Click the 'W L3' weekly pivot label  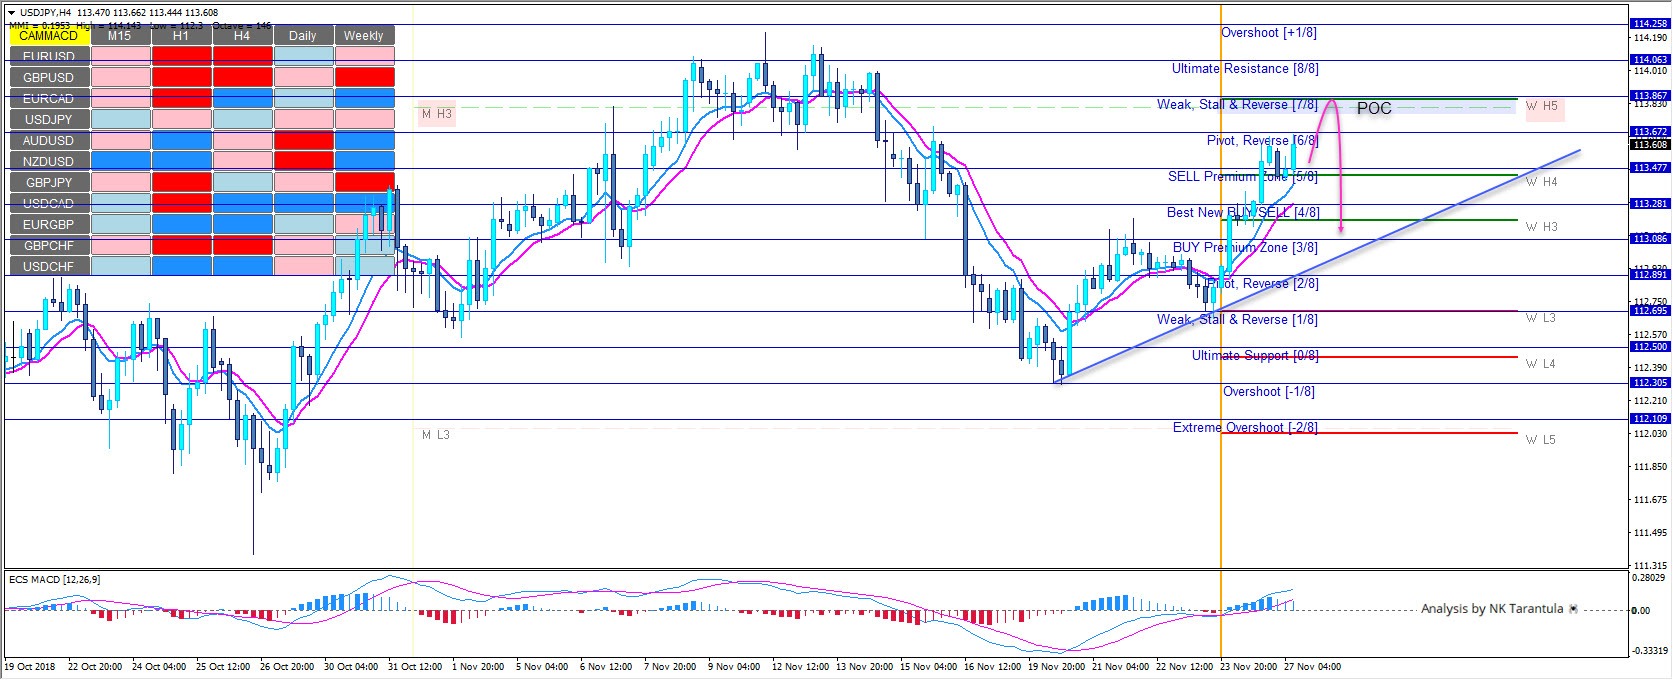1541,318
